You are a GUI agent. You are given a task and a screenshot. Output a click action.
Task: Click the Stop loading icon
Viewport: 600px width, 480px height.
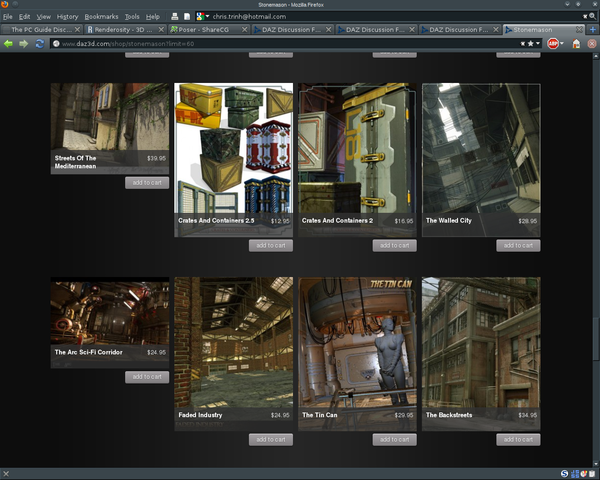(590, 44)
